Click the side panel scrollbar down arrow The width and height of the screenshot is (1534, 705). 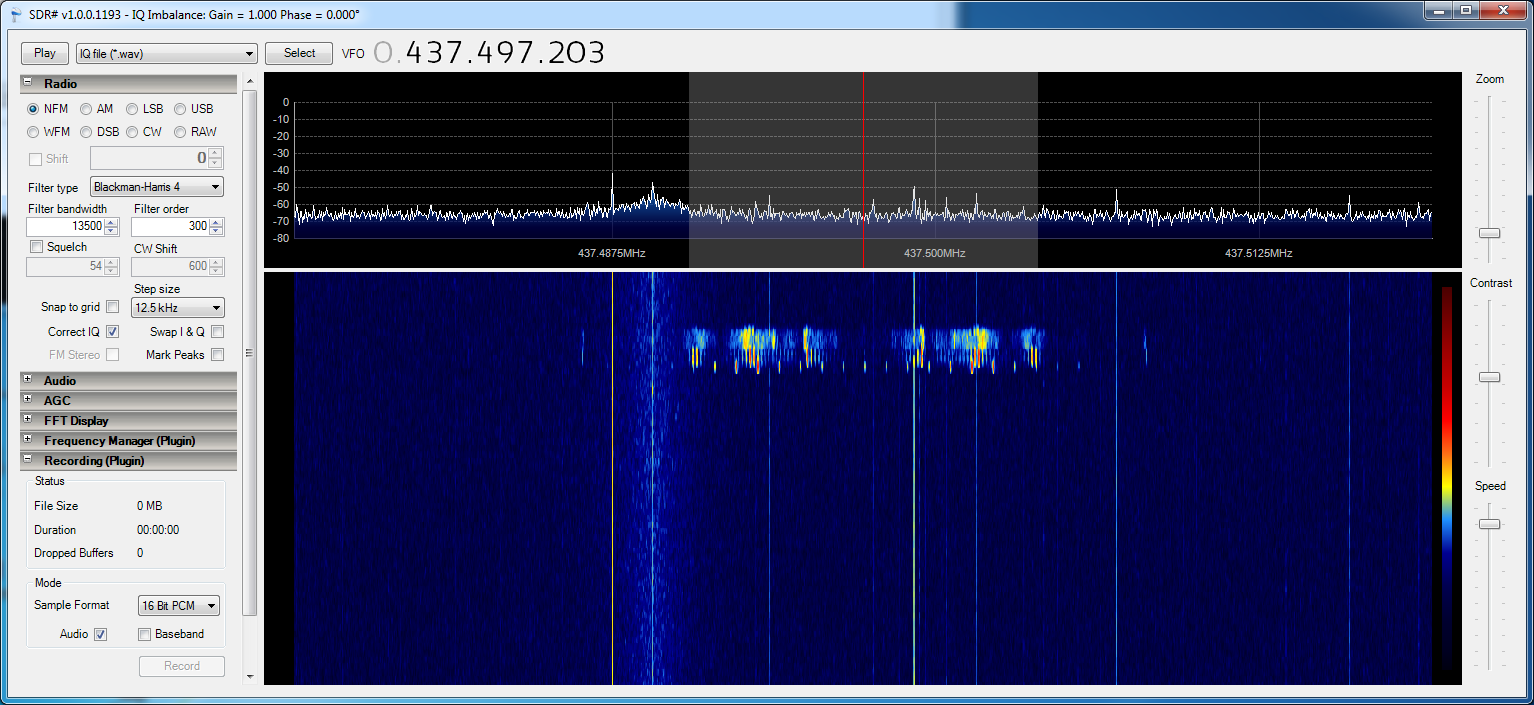pos(250,677)
